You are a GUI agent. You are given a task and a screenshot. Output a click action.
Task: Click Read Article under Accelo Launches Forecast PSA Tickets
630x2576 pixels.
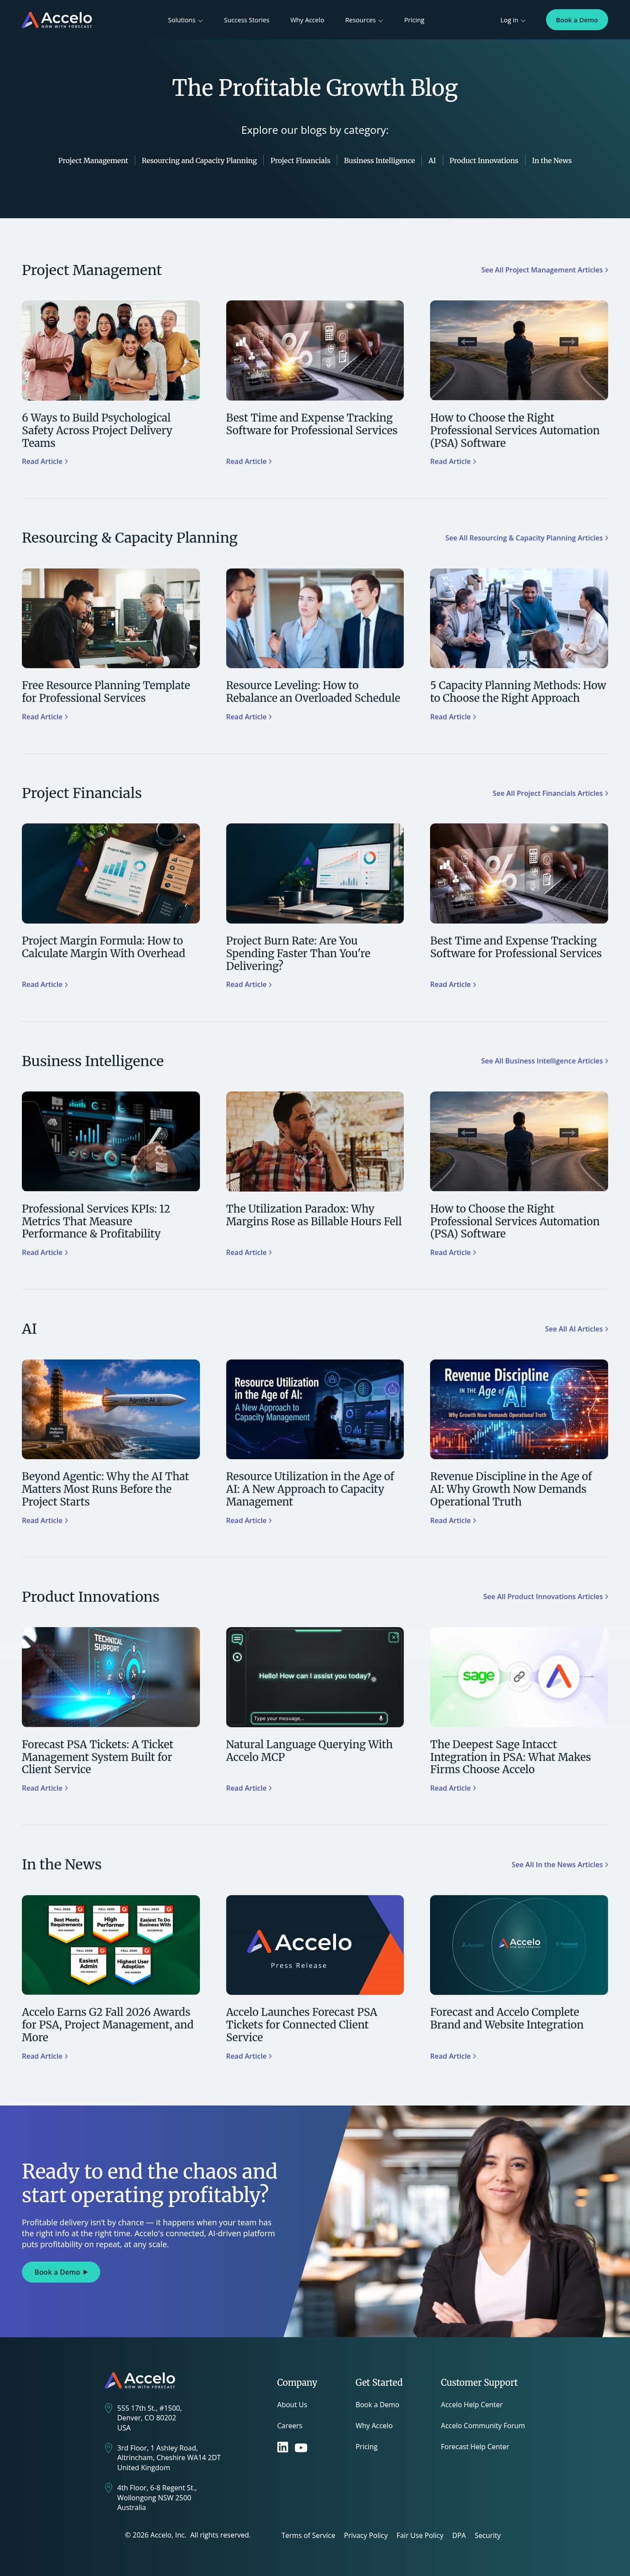click(248, 2057)
